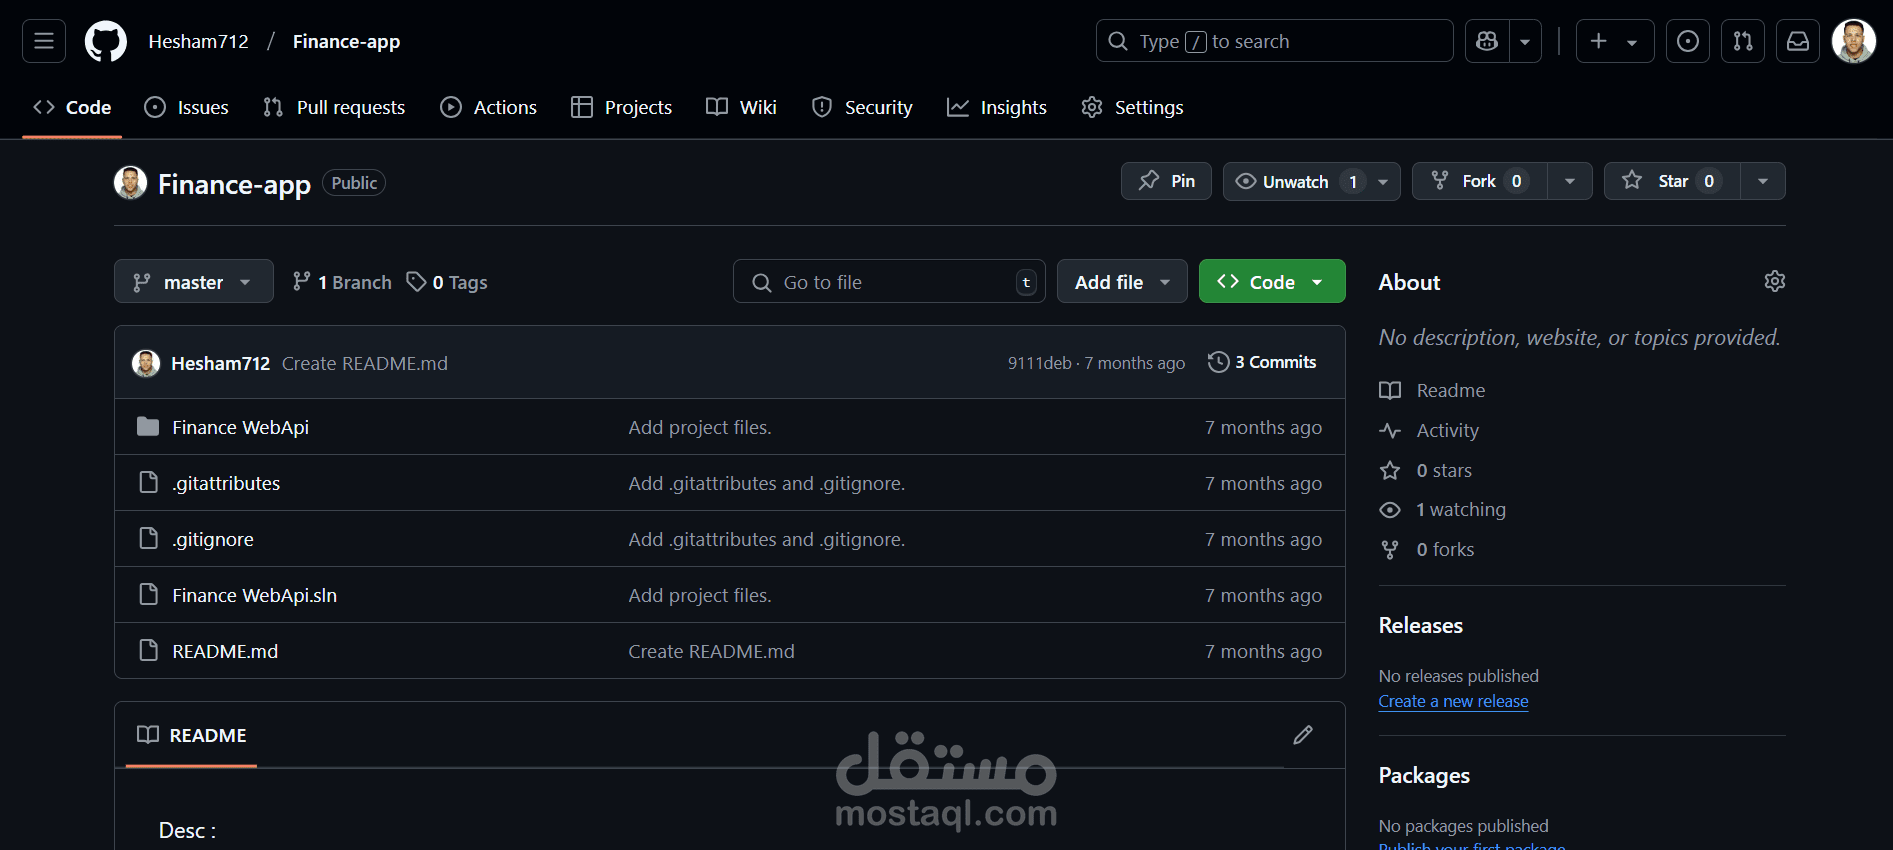This screenshot has height=850, width=1893.
Task: Open the README.md file name
Action: [x=225, y=651]
